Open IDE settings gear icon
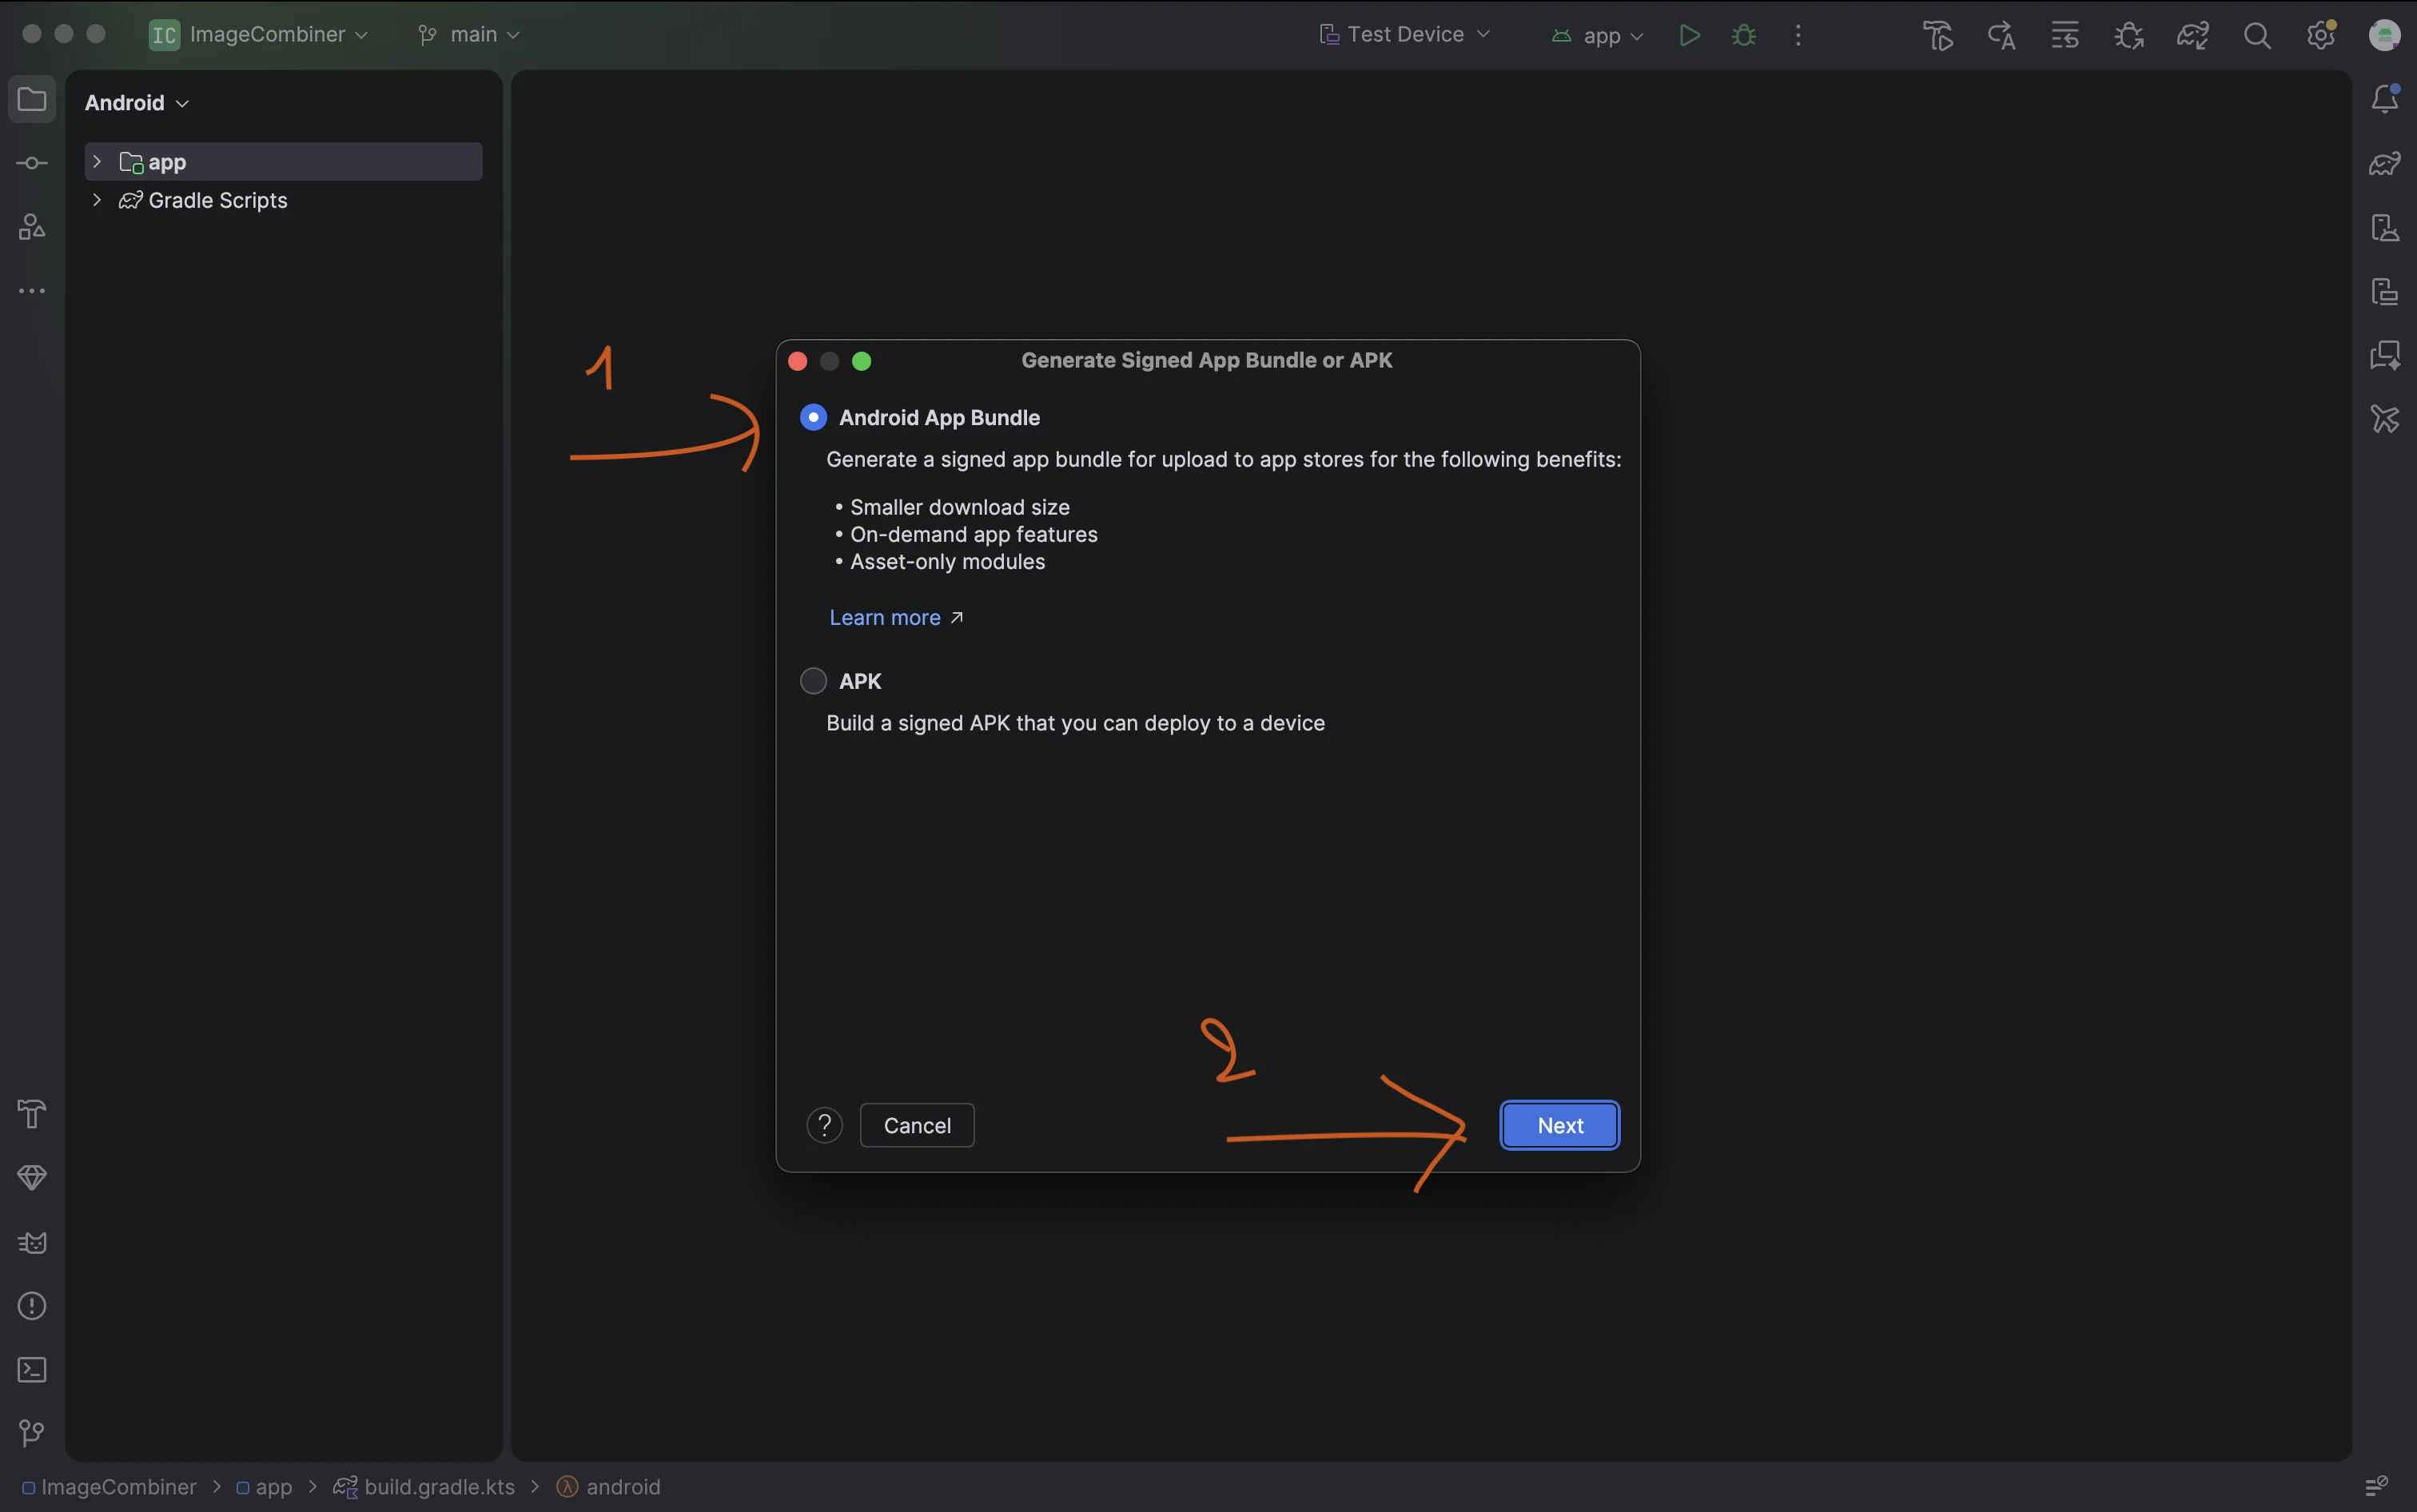The height and width of the screenshot is (1512, 2417). tap(2320, 35)
